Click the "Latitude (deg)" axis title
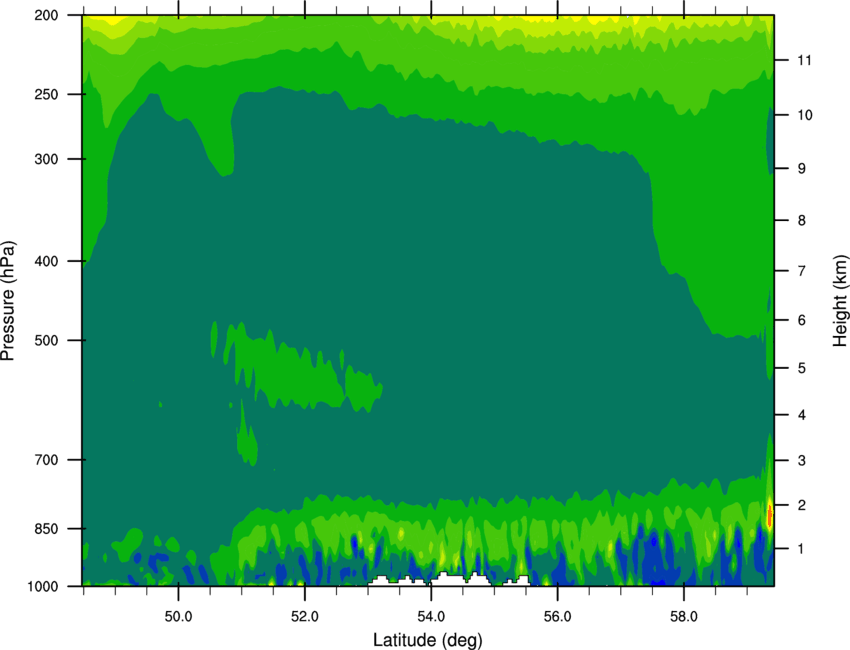 [427, 640]
